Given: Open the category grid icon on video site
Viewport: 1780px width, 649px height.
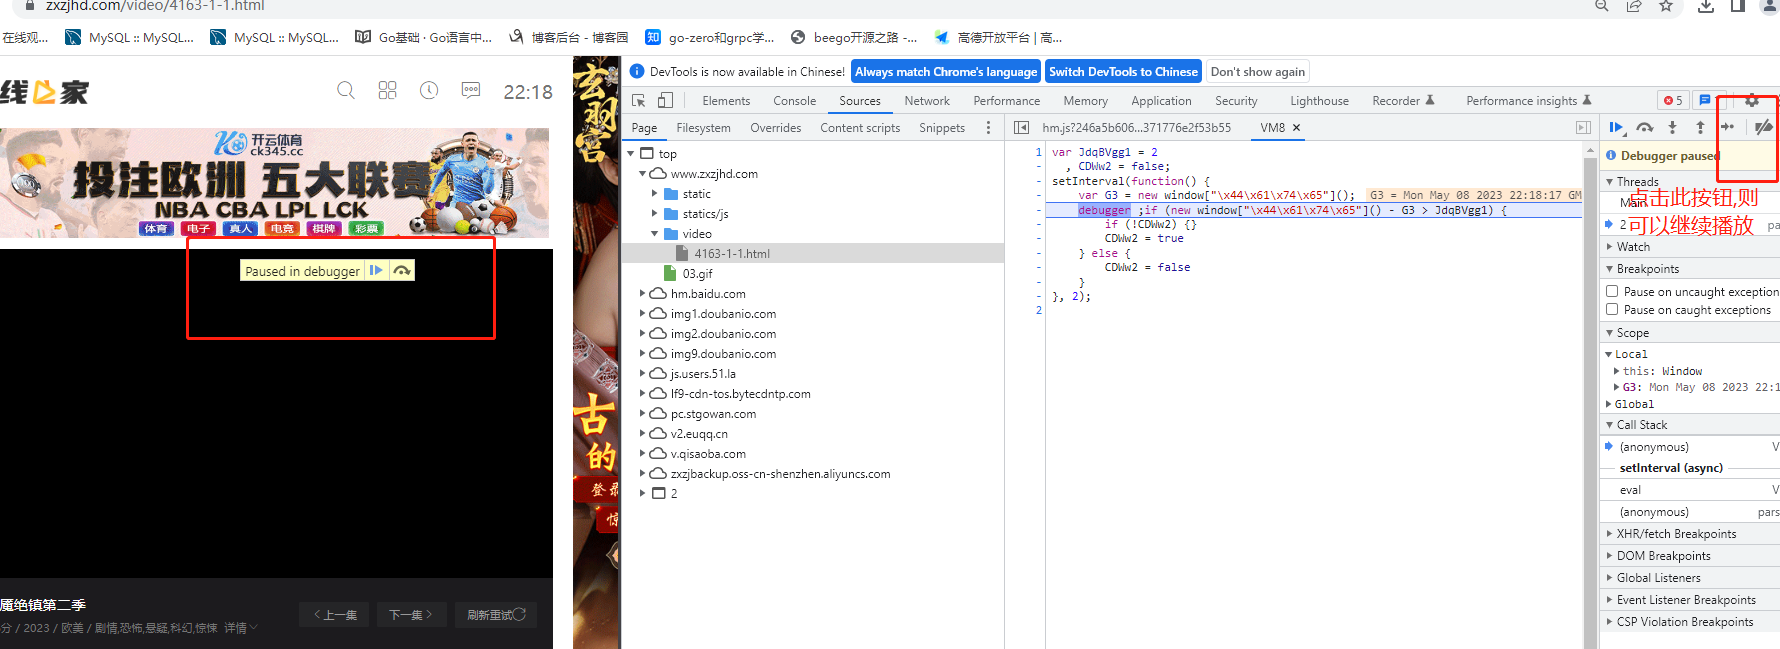Looking at the screenshot, I should click(x=388, y=91).
